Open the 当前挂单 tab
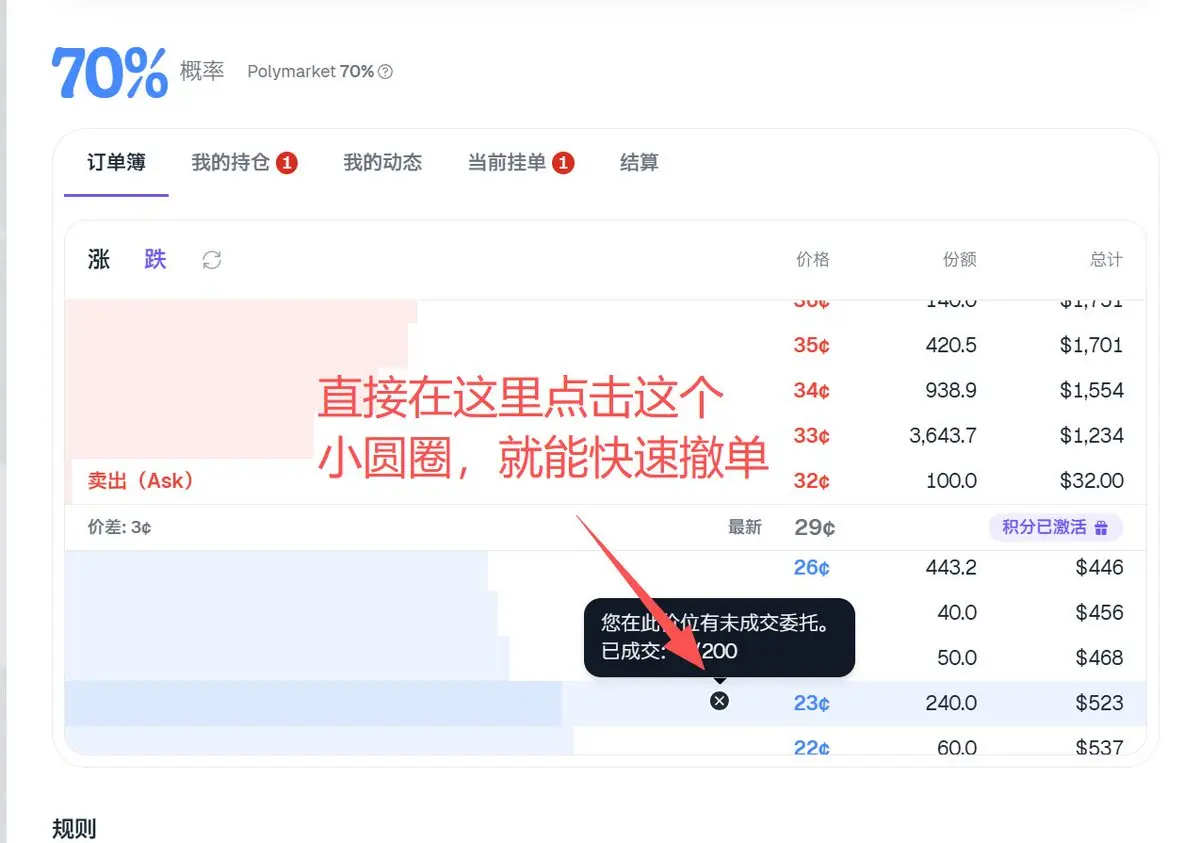 pyautogui.click(x=521, y=162)
